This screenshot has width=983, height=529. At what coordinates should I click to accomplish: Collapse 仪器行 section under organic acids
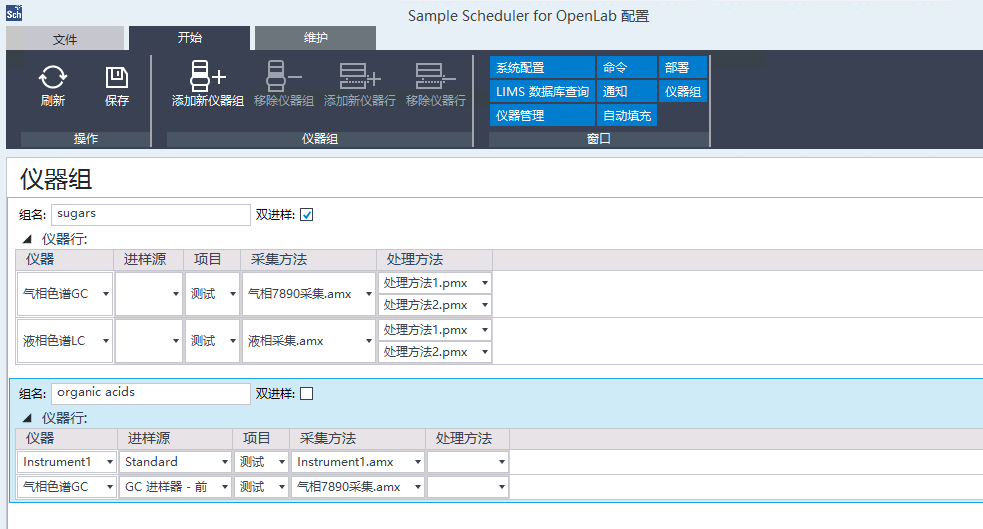point(27,418)
